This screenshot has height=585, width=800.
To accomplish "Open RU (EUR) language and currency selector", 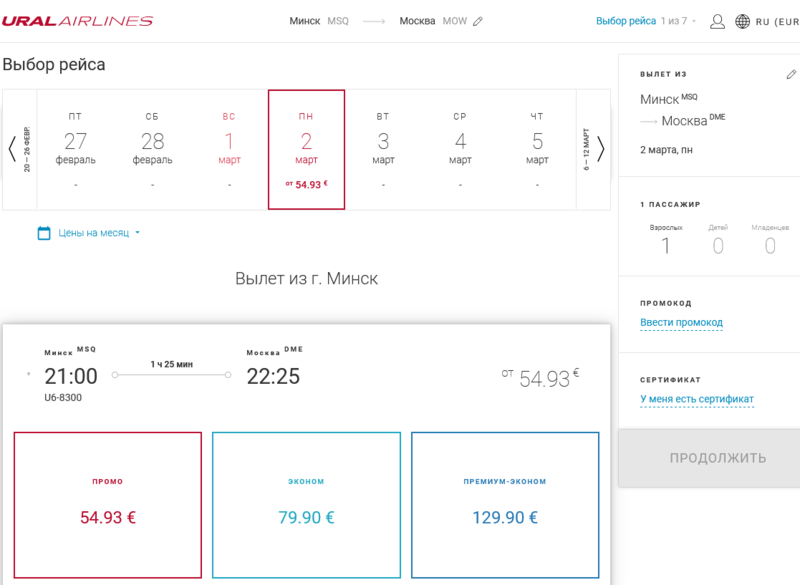I will [x=777, y=21].
